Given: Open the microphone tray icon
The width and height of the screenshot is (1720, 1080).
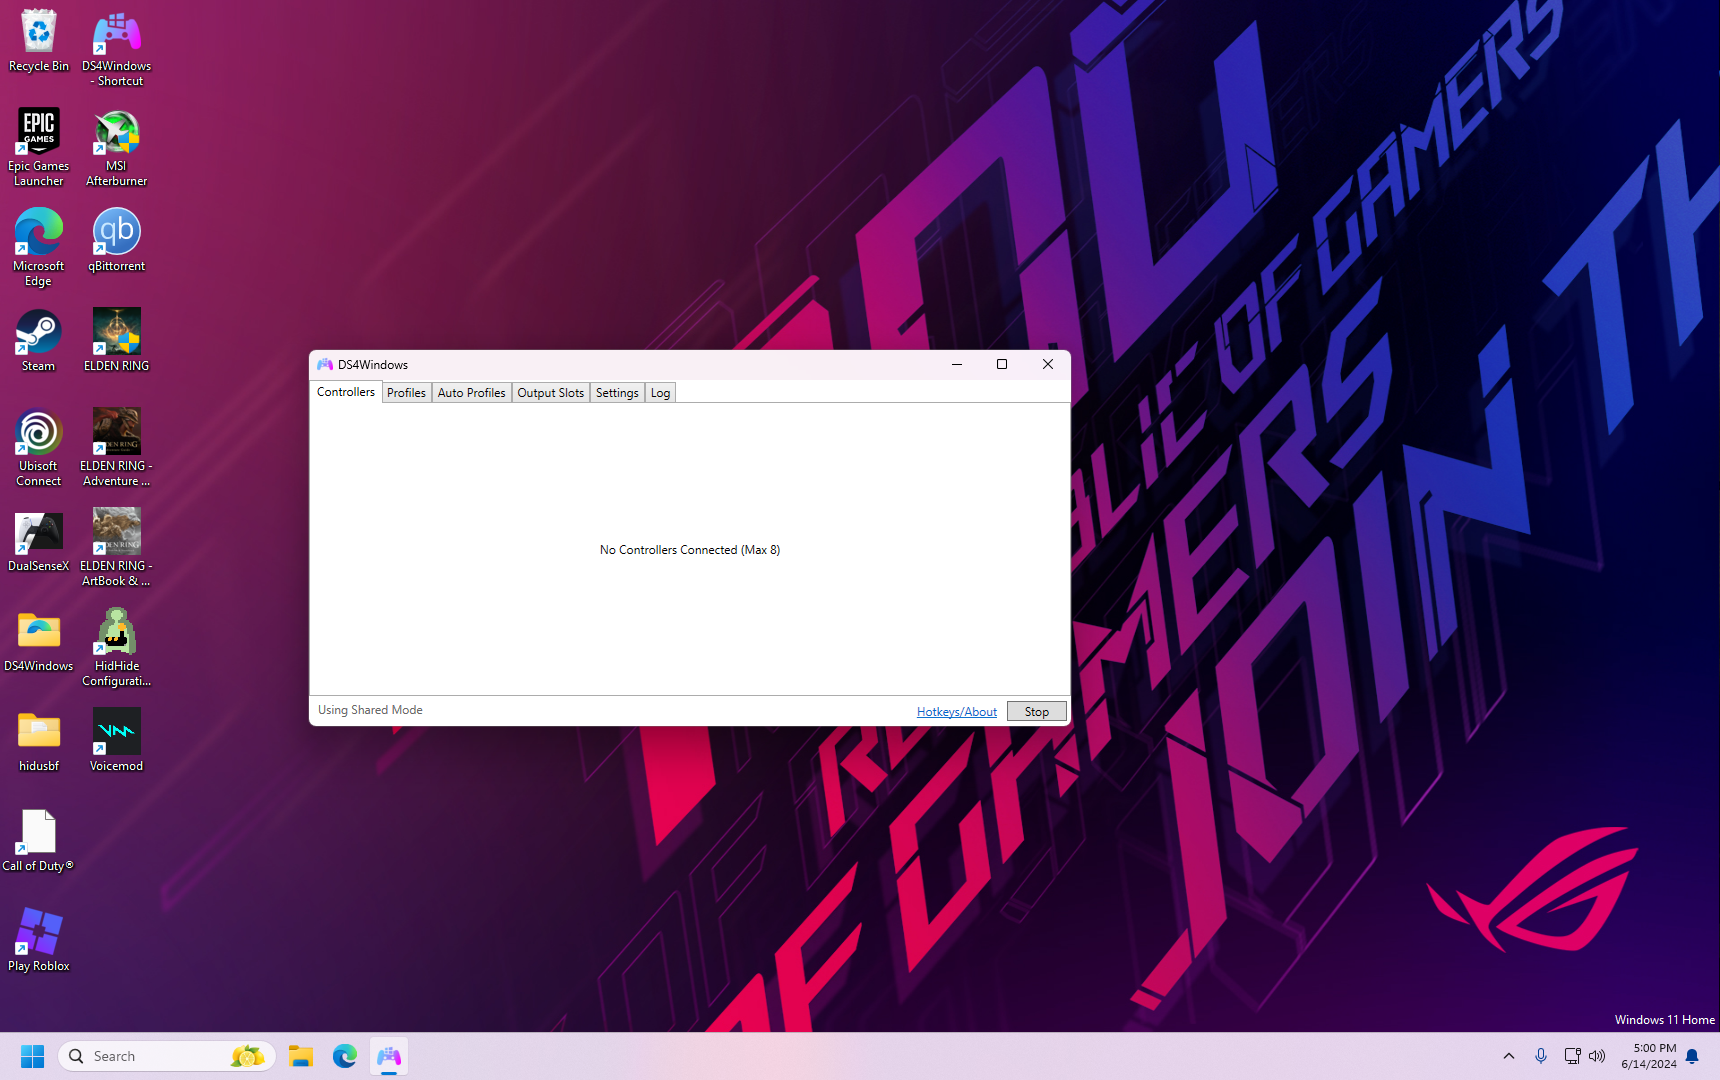Looking at the screenshot, I should point(1541,1056).
